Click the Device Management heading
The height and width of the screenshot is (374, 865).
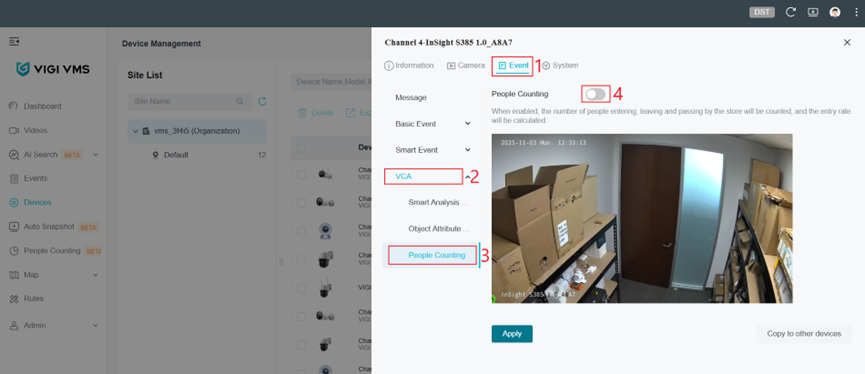click(x=162, y=44)
